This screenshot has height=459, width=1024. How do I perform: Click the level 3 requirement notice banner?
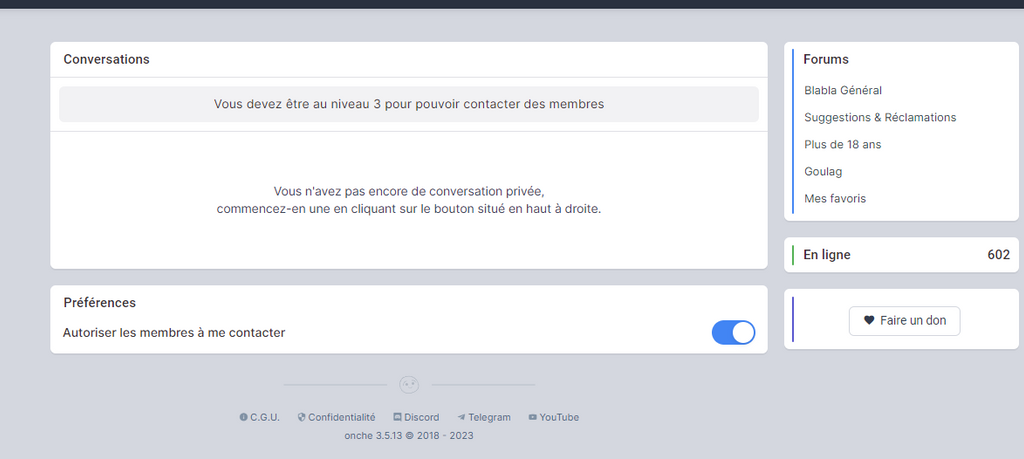[408, 104]
